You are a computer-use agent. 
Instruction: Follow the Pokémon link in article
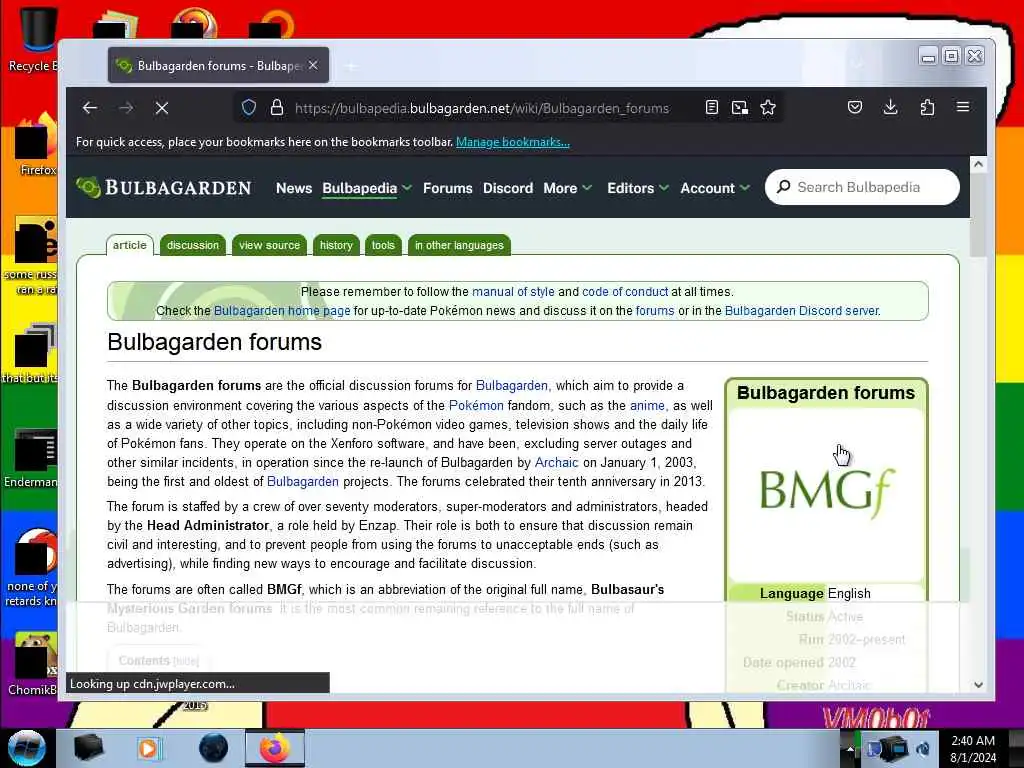coord(476,405)
